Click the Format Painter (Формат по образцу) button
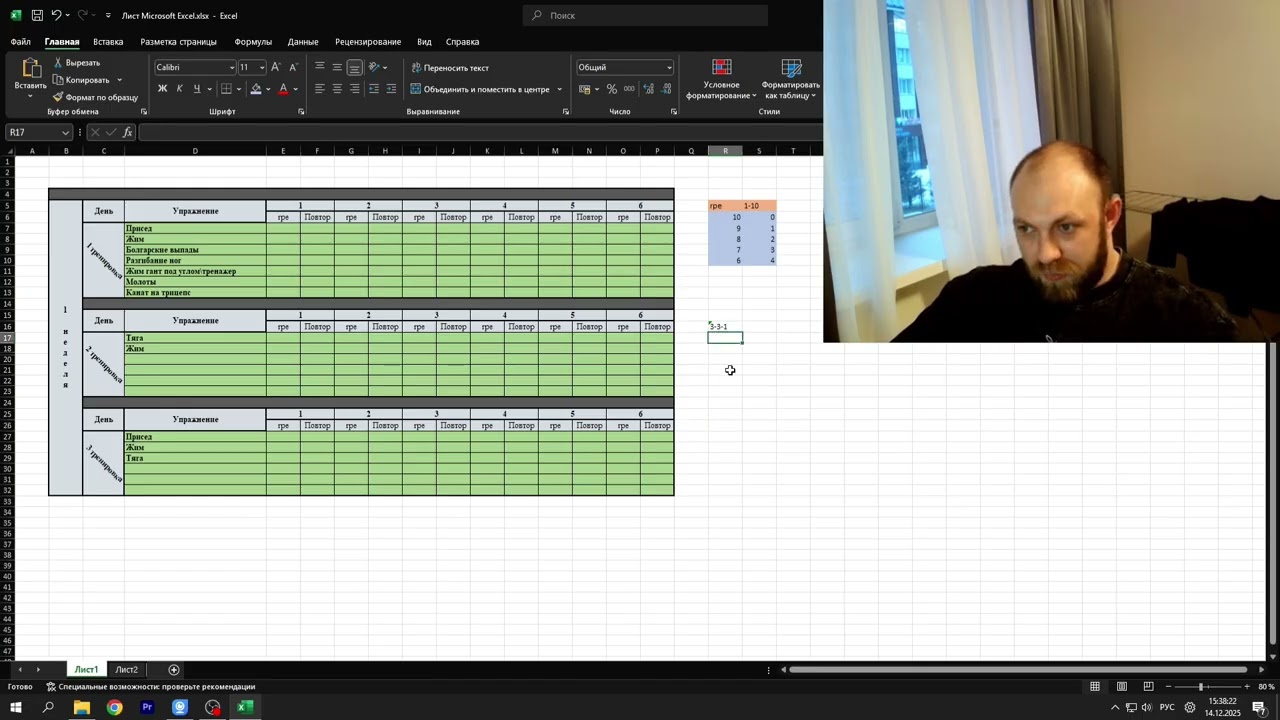This screenshot has width=1280, height=720. click(x=96, y=97)
